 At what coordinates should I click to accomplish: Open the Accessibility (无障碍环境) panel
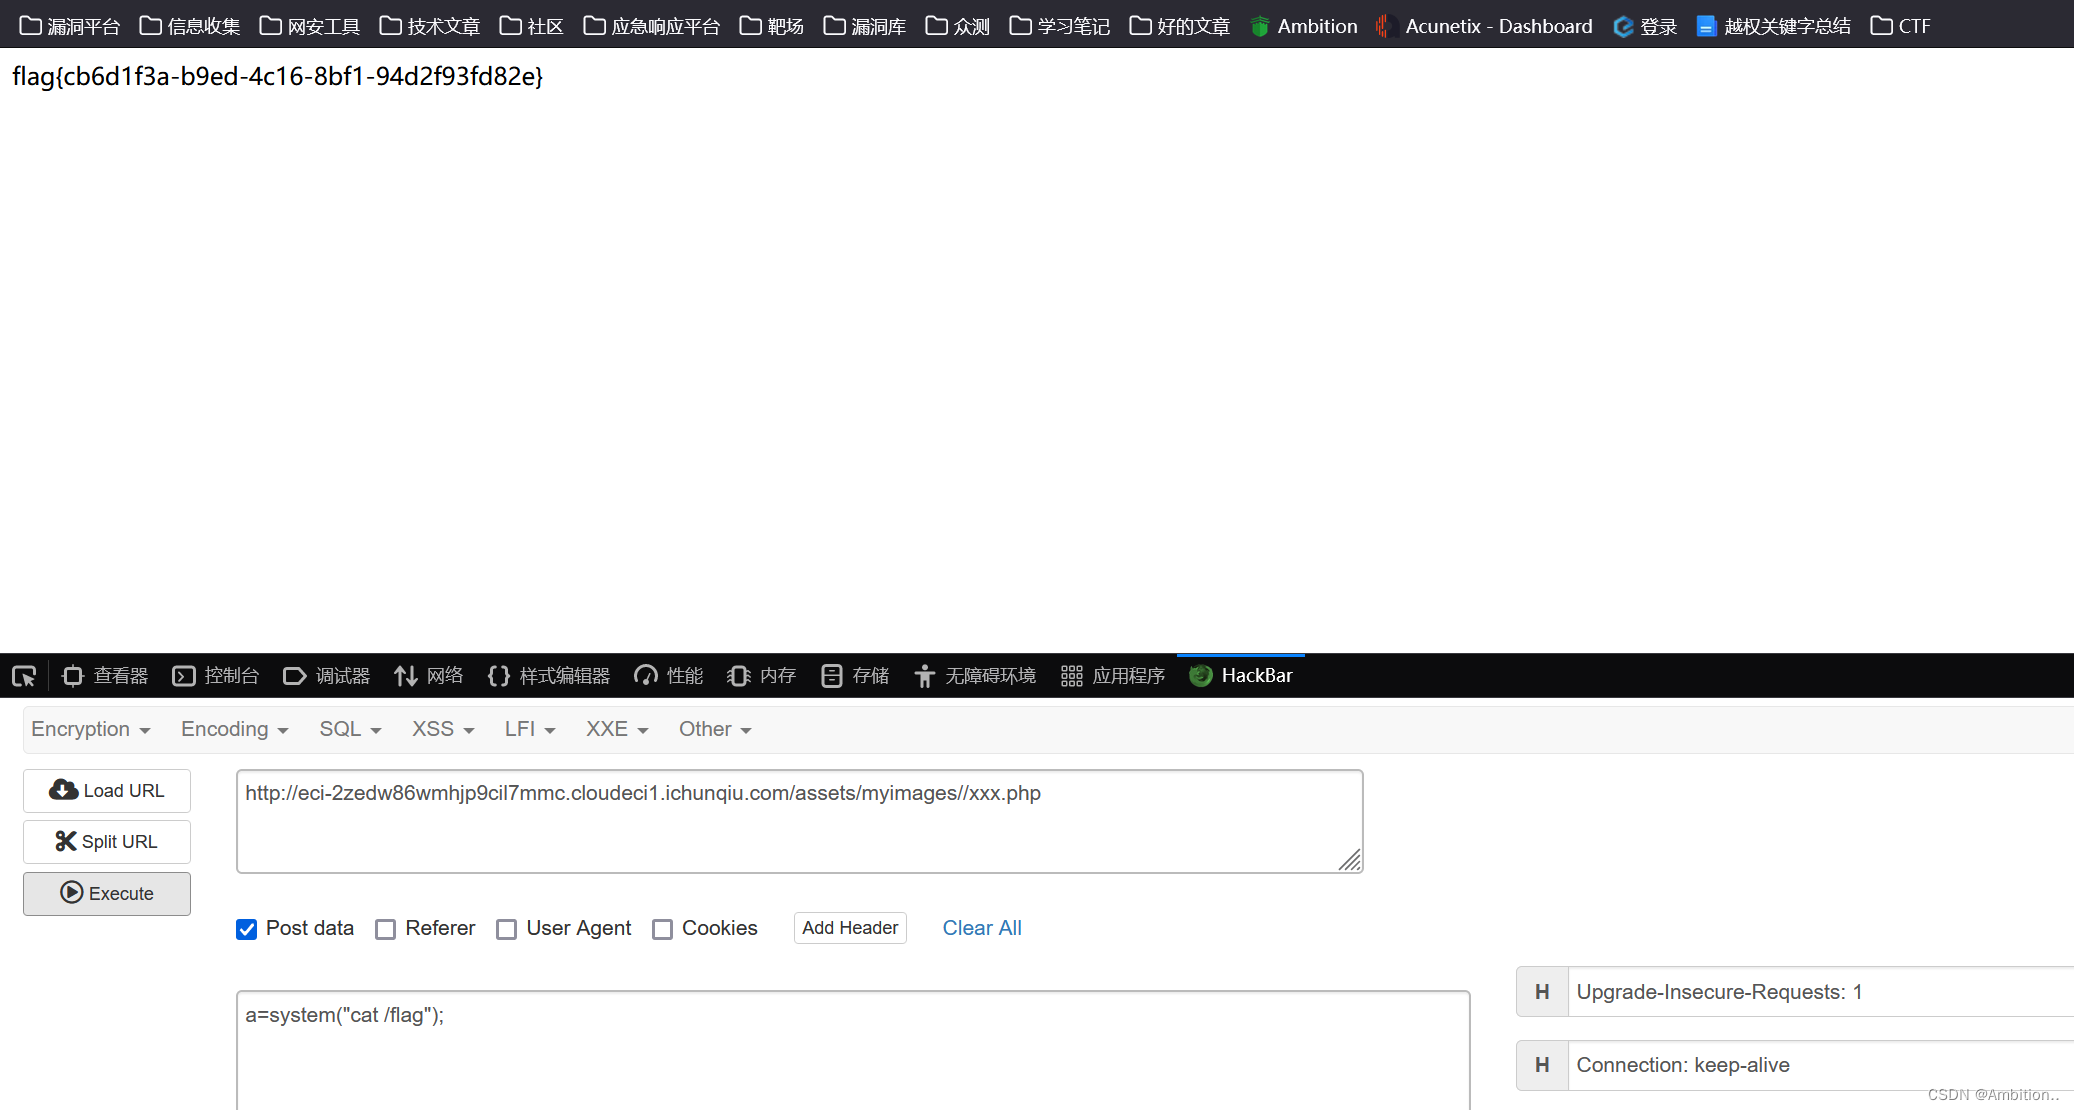tap(975, 676)
